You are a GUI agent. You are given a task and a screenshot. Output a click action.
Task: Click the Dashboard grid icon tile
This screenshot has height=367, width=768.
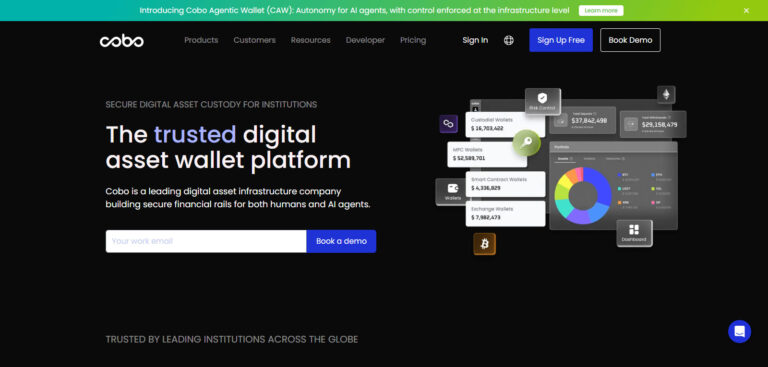pos(634,233)
